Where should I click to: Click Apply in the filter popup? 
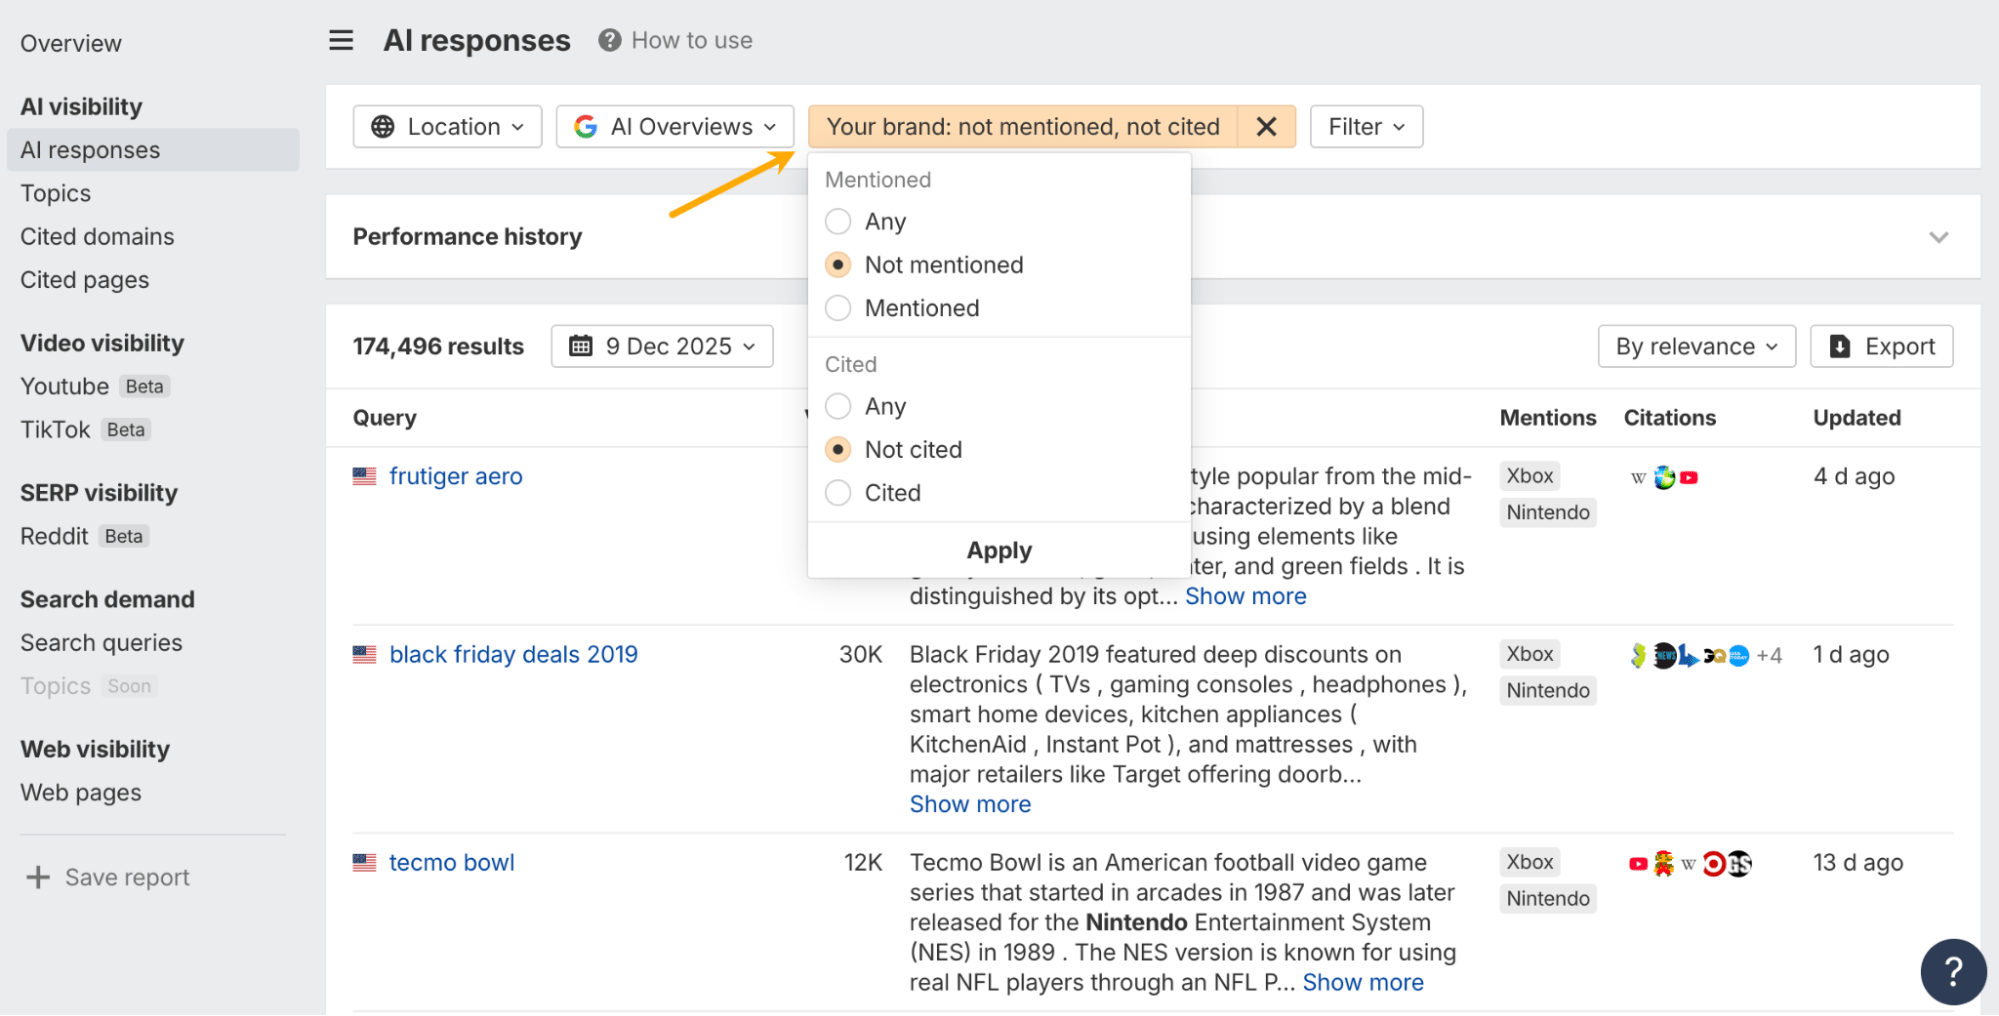pyautogui.click(x=998, y=550)
